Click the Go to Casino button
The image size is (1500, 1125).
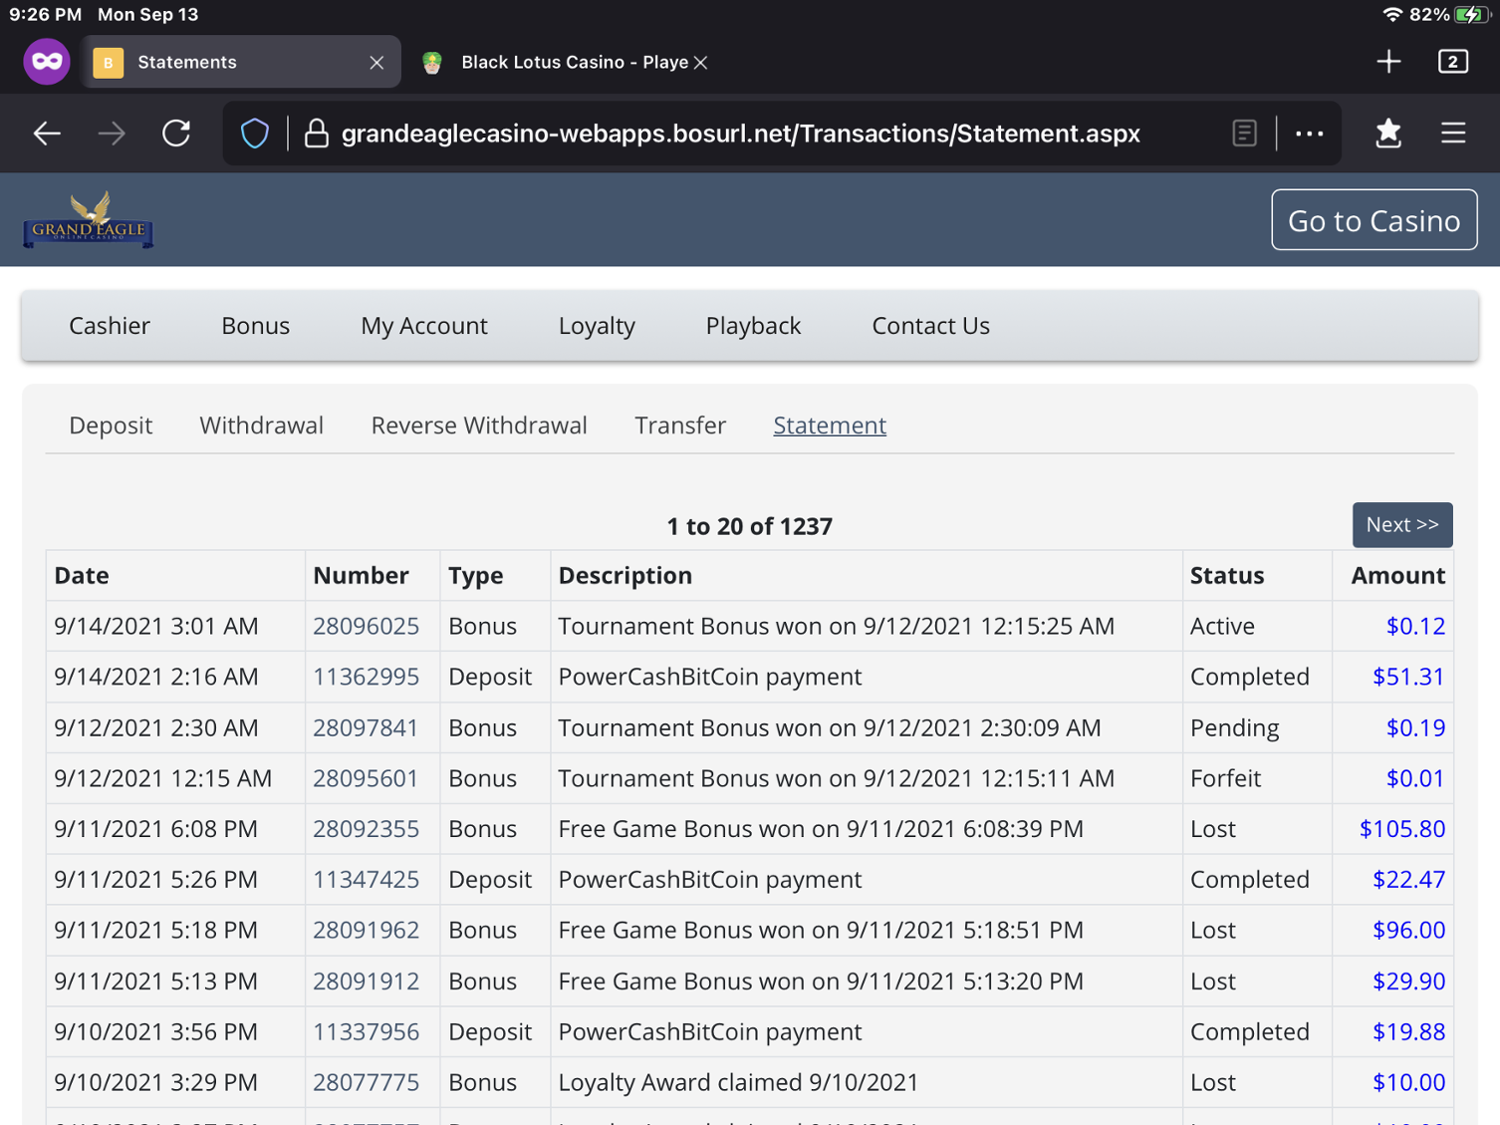pyautogui.click(x=1374, y=220)
